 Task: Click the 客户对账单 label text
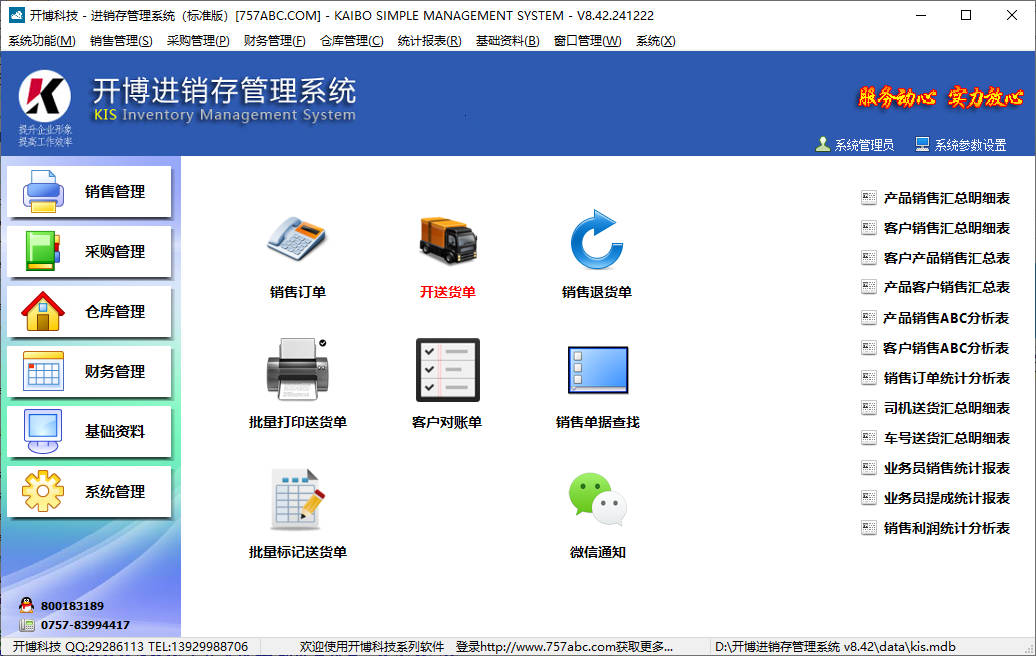point(447,422)
